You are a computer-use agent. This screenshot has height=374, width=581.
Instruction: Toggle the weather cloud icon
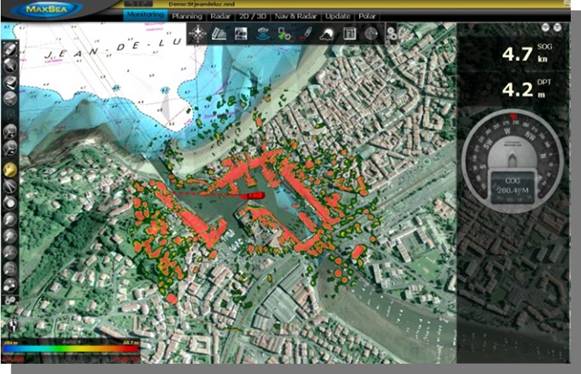pos(327,34)
